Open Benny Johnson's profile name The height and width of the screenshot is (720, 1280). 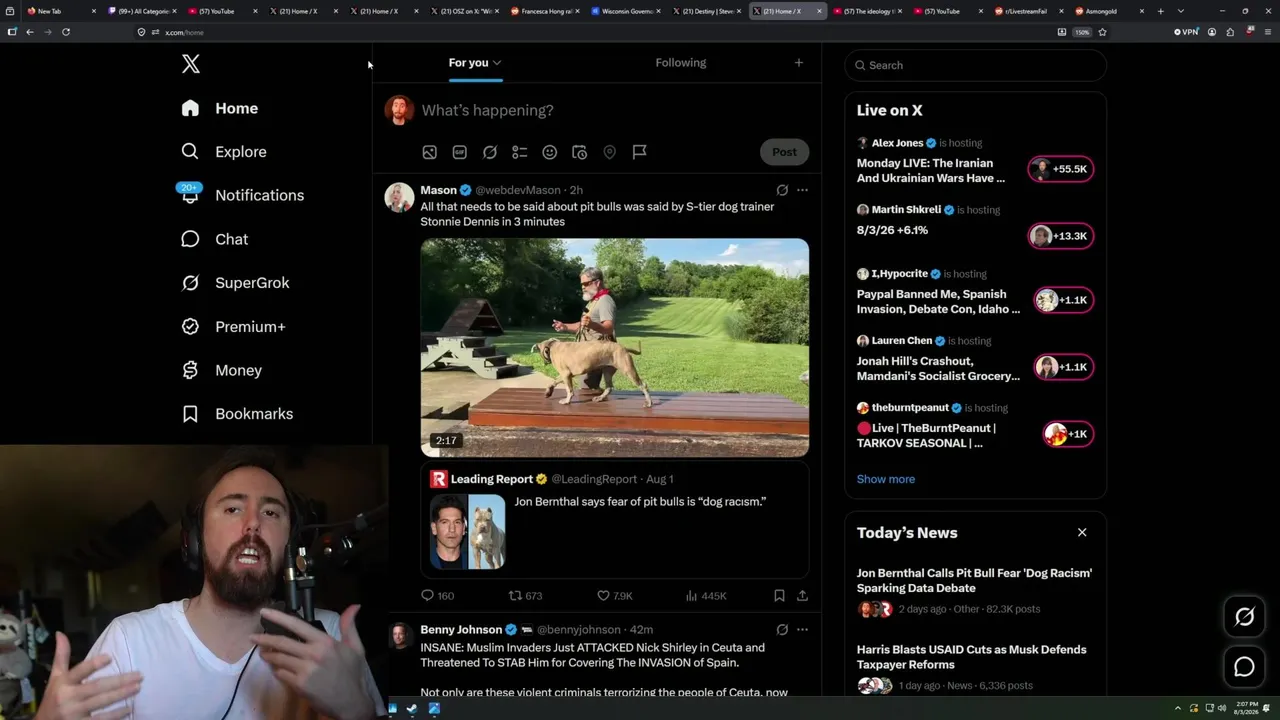(461, 630)
